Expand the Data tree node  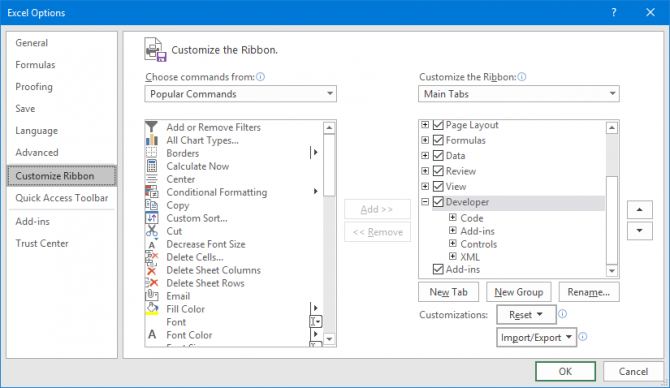(x=425, y=156)
